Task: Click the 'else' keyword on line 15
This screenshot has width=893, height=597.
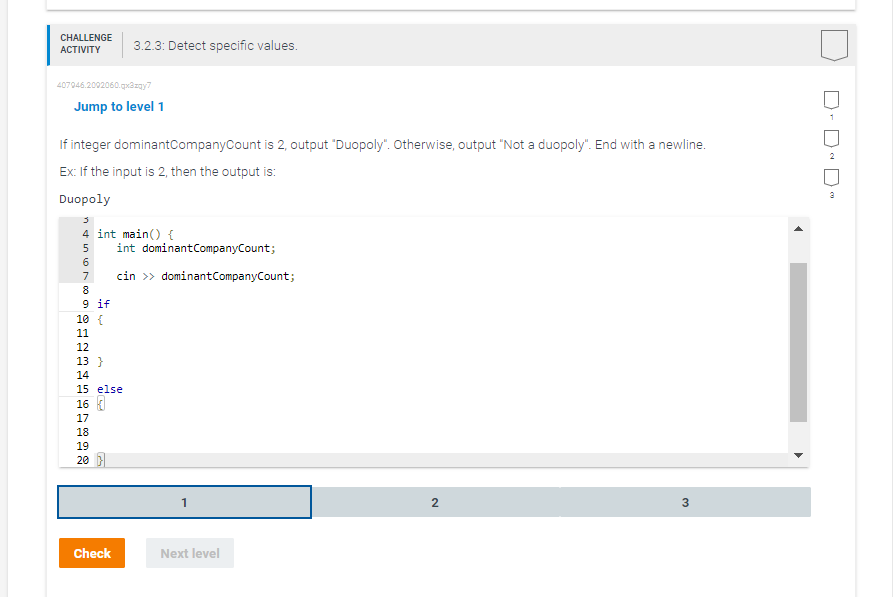Action: click(x=110, y=389)
